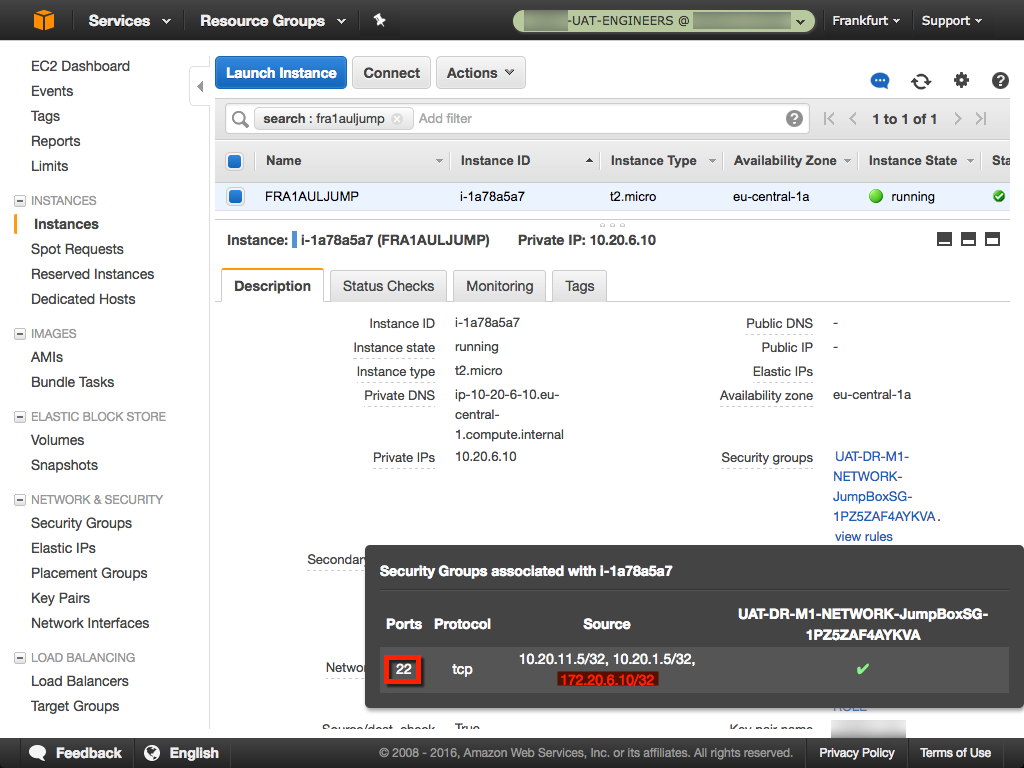Open Security Groups in sidebar
This screenshot has width=1024, height=768.
pyautogui.click(x=81, y=523)
